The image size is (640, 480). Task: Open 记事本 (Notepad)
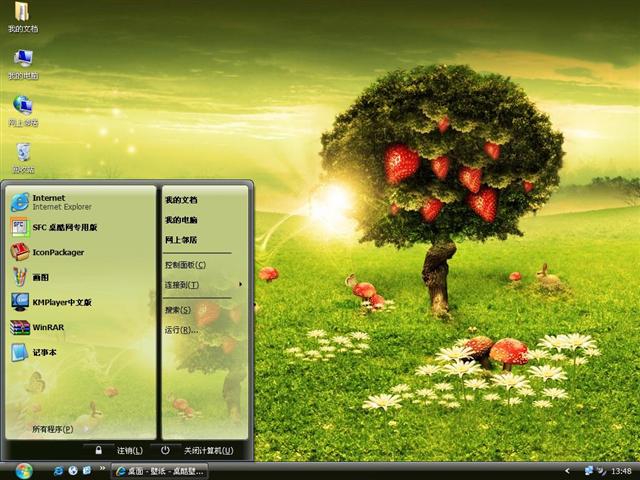45,352
